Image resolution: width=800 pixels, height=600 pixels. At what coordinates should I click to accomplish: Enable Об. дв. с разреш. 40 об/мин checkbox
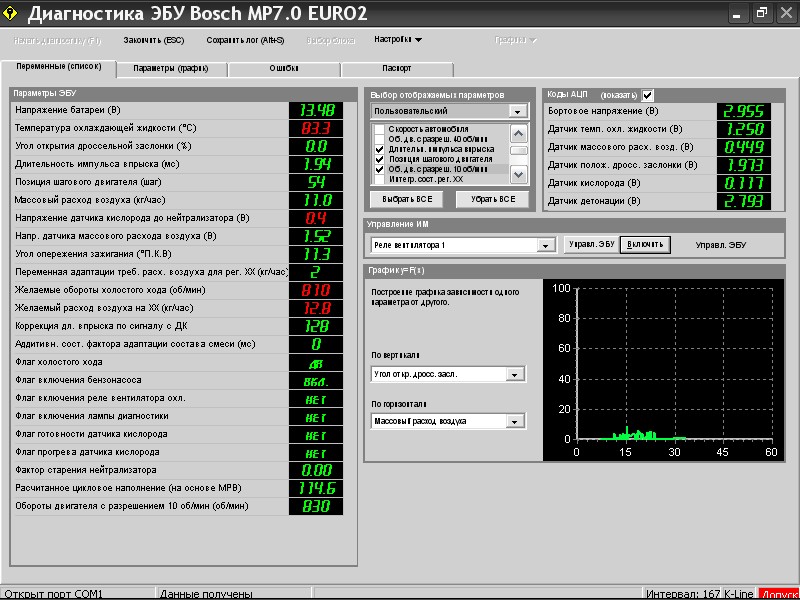[379, 139]
